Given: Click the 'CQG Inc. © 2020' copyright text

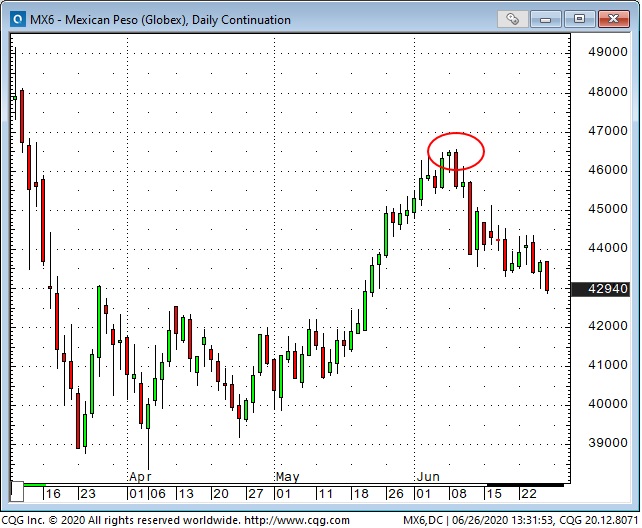Looking at the screenshot, I should coord(43,520).
